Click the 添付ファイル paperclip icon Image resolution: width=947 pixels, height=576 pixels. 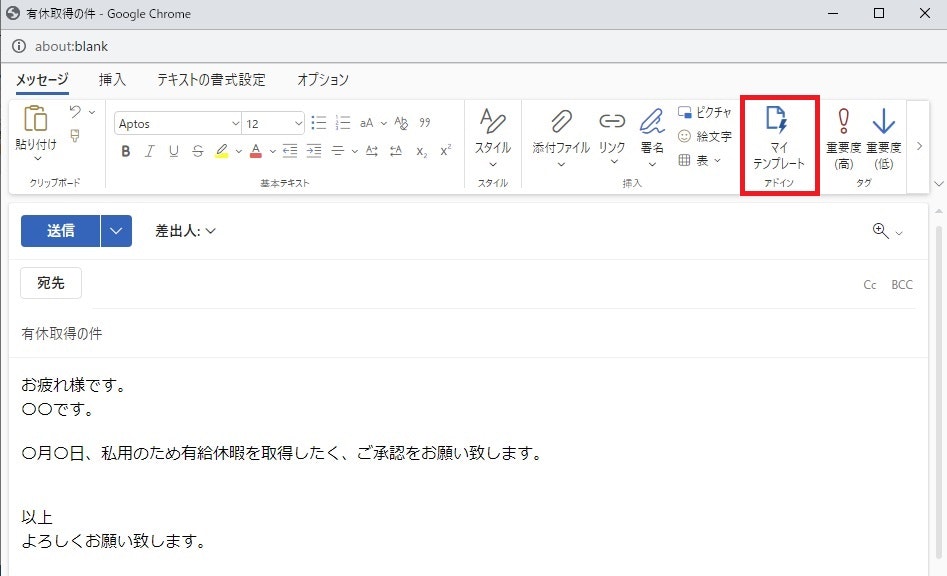click(561, 122)
